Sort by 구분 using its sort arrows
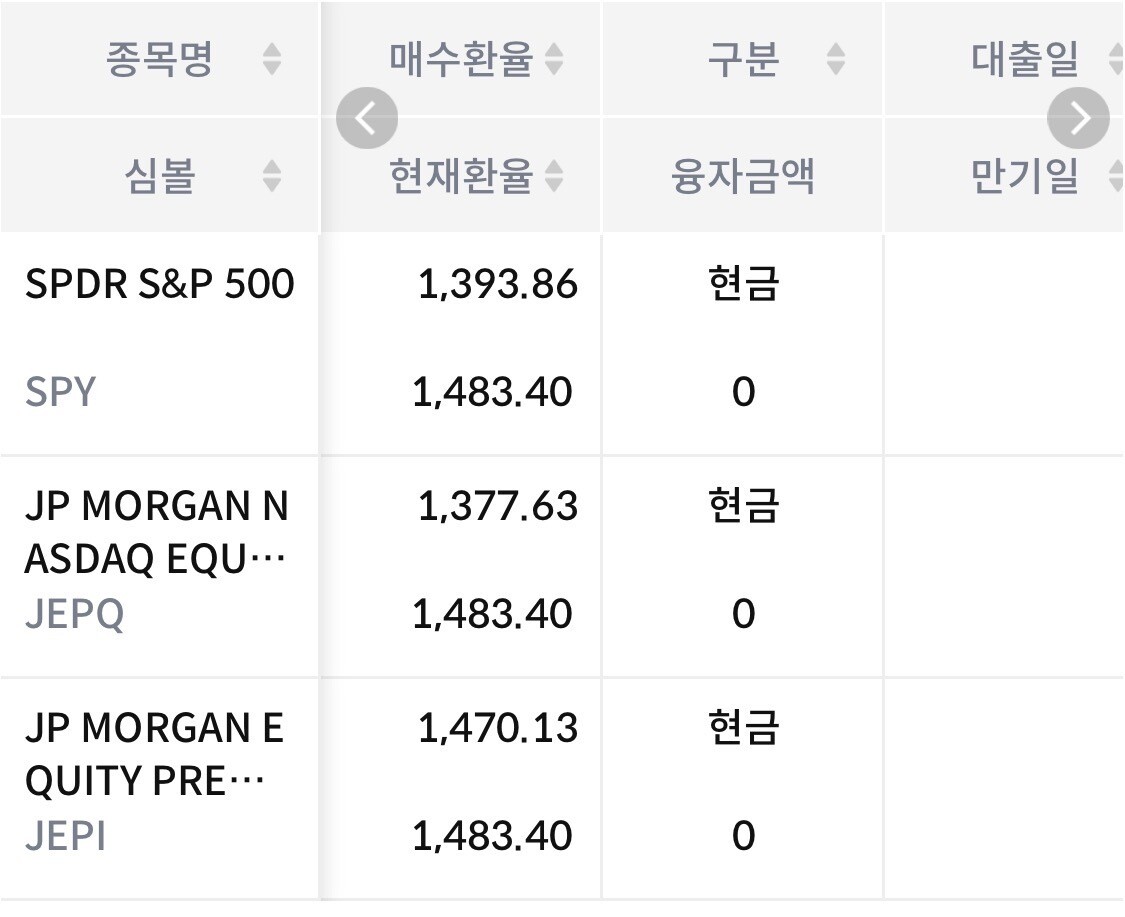 click(x=836, y=61)
